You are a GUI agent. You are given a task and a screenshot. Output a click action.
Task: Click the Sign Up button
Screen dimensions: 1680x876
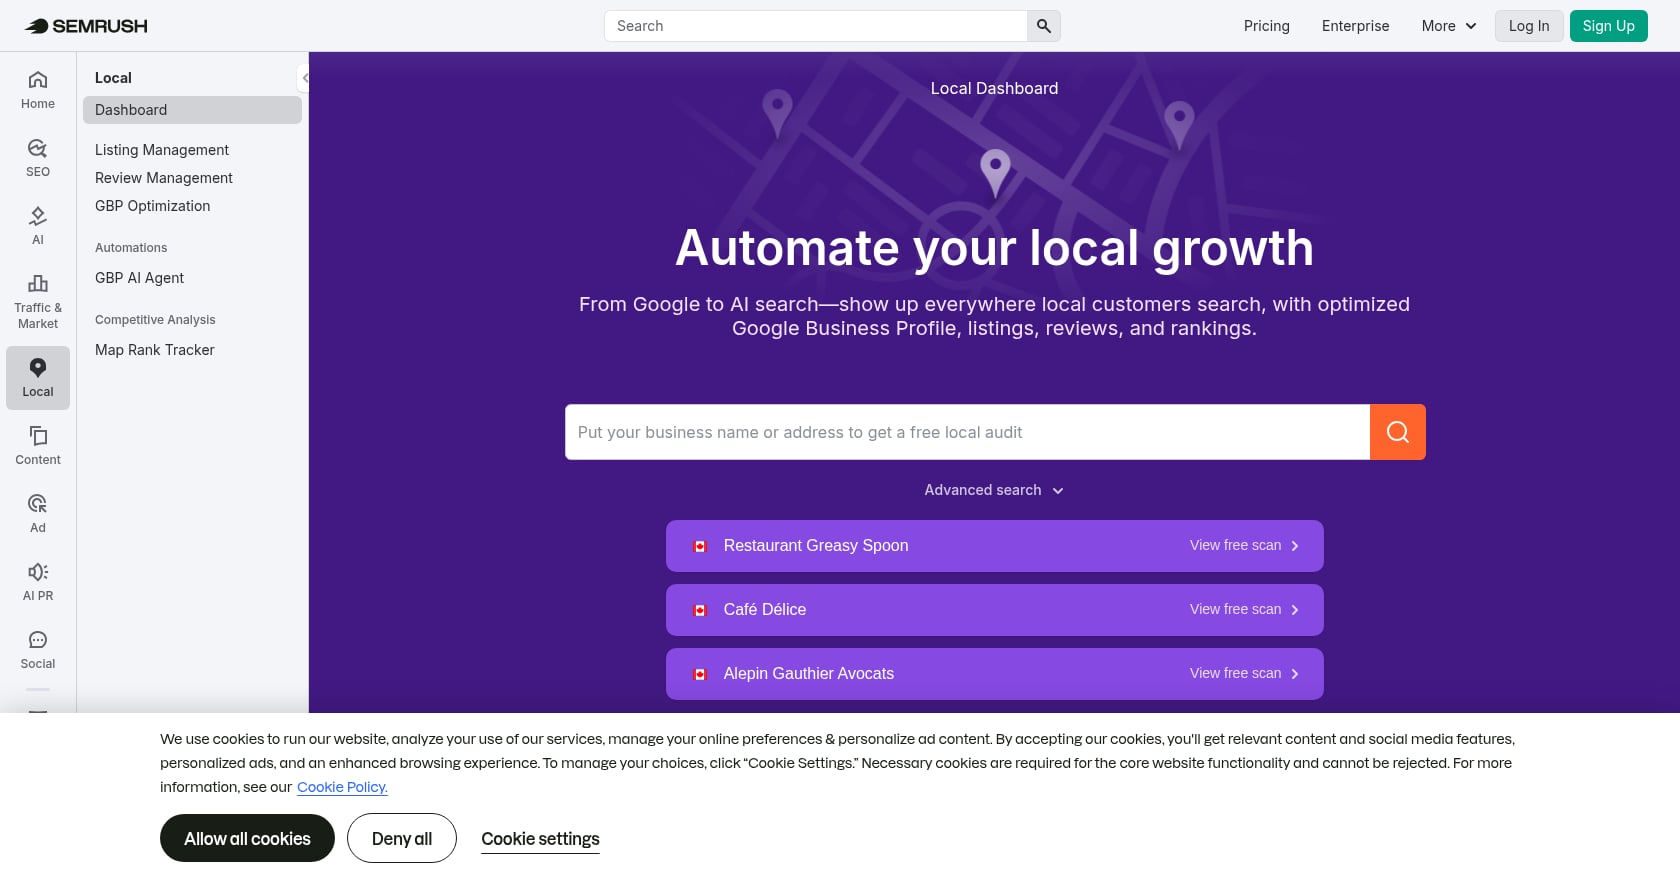tap(1608, 26)
